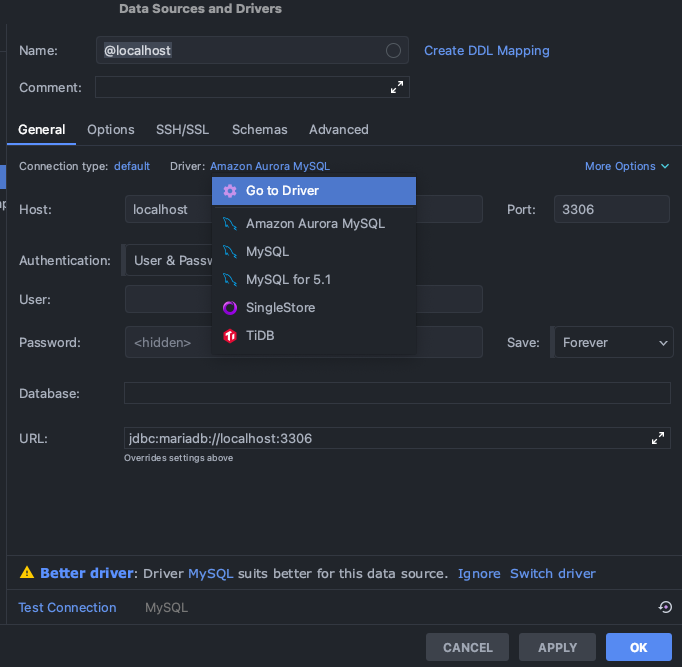Expand the URL field editor
Image resolution: width=682 pixels, height=667 pixels.
tap(658, 438)
